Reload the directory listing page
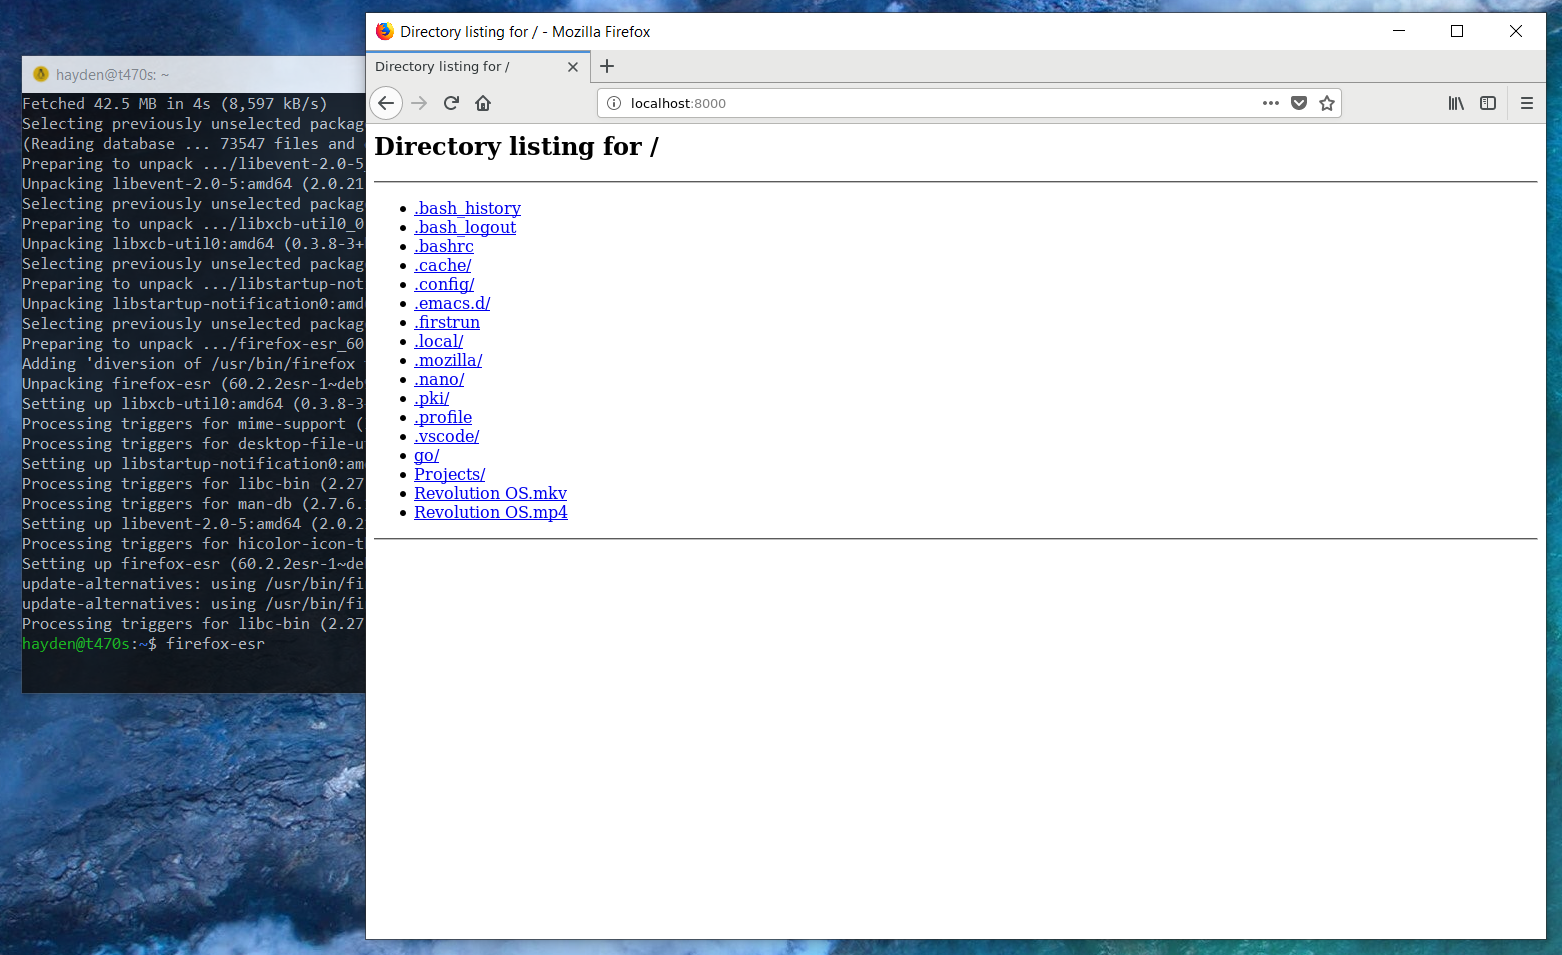1562x955 pixels. tap(450, 102)
